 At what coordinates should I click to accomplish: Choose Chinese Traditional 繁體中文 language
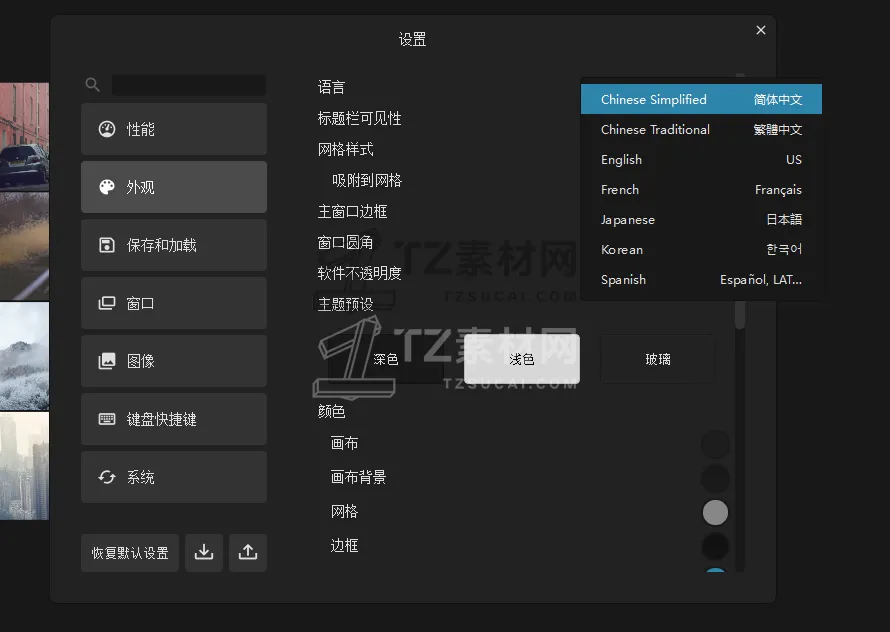pos(701,129)
